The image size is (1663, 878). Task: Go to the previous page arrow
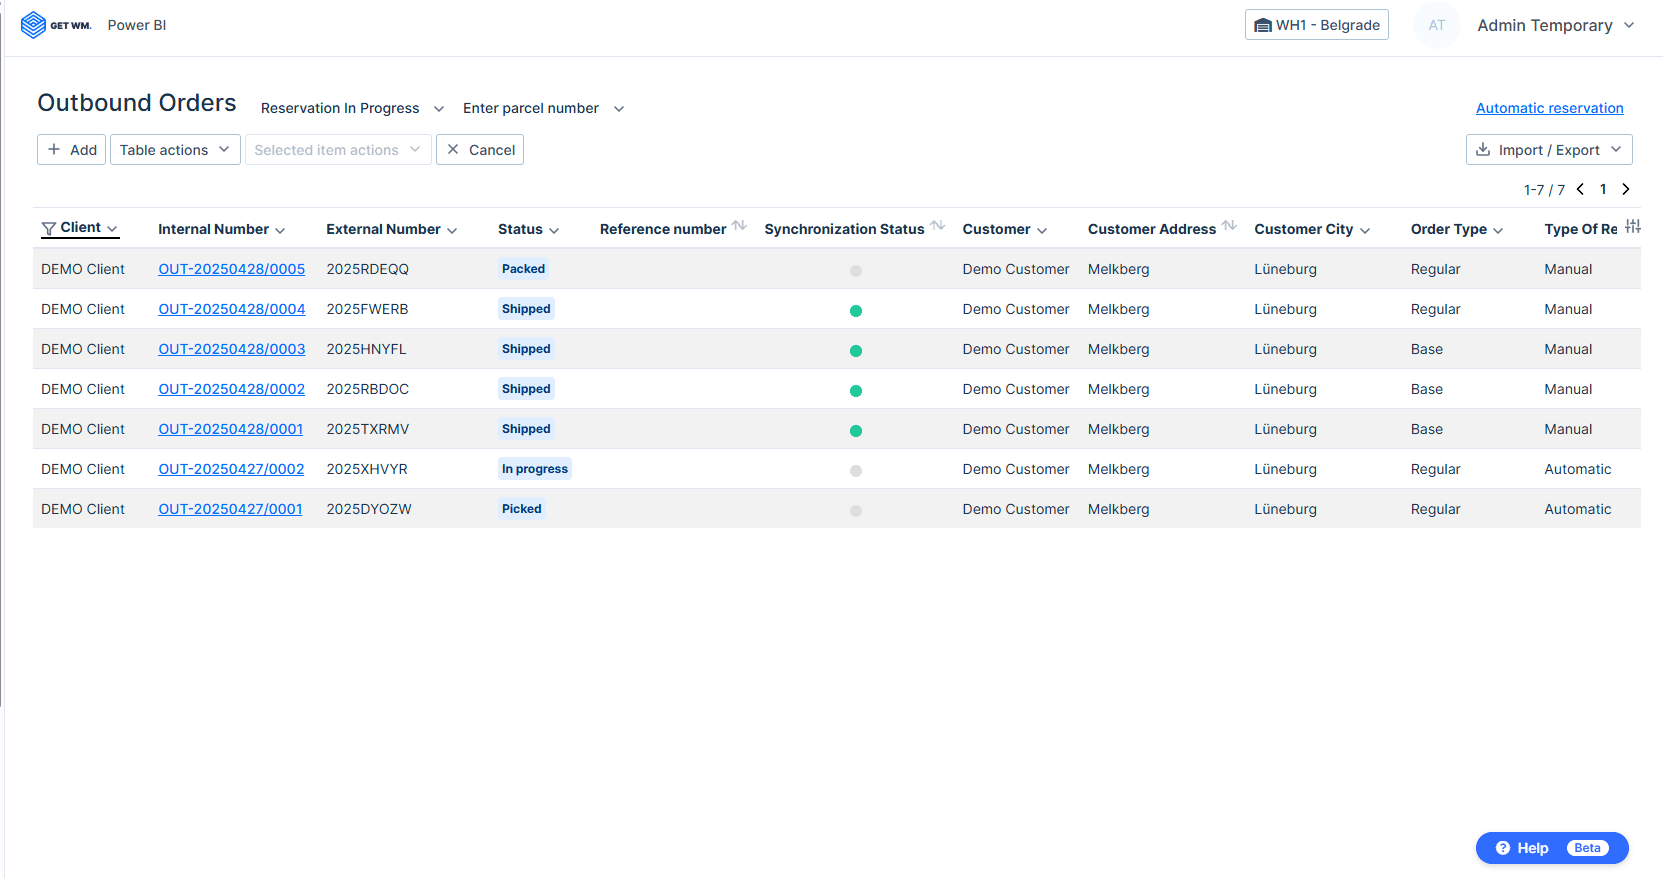pos(1580,189)
